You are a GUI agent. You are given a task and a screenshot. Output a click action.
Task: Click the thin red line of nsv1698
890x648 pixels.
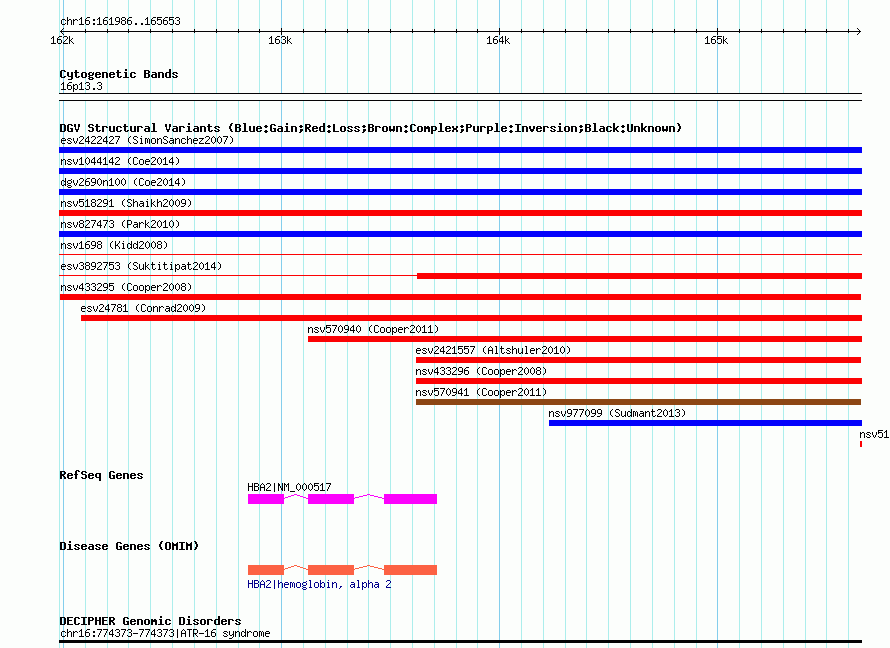click(x=460, y=254)
